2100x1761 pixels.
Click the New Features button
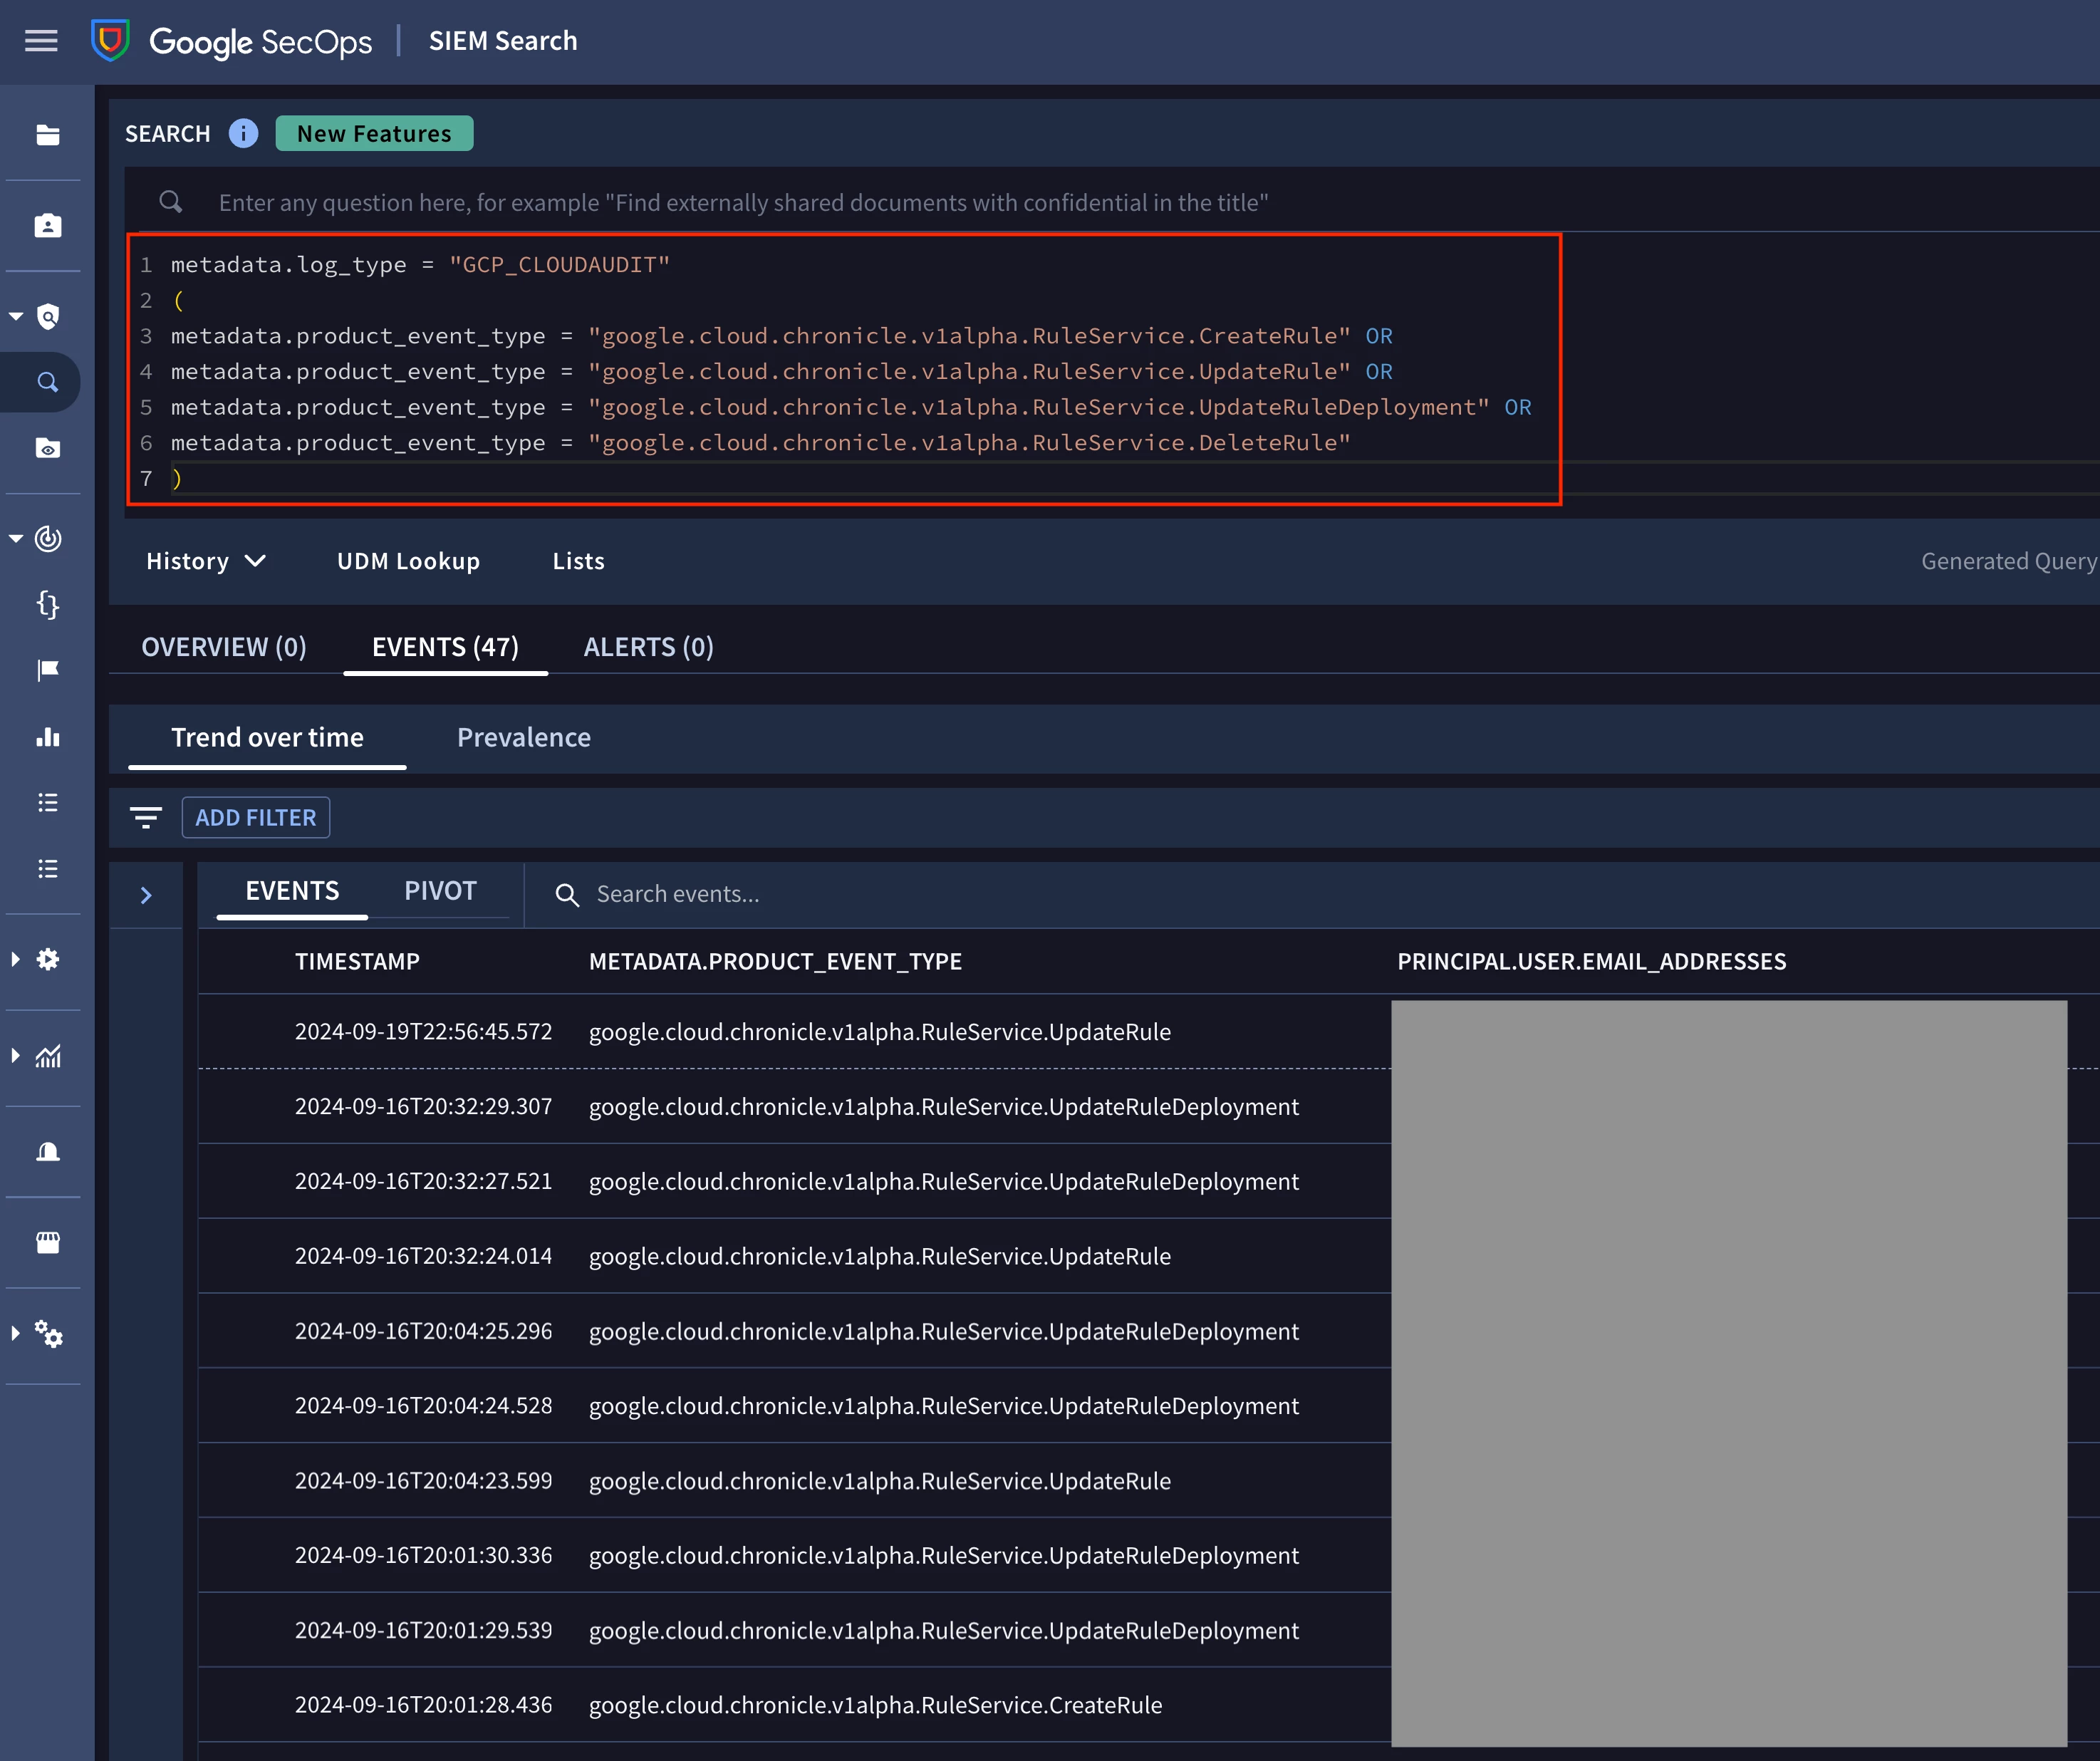(x=374, y=133)
